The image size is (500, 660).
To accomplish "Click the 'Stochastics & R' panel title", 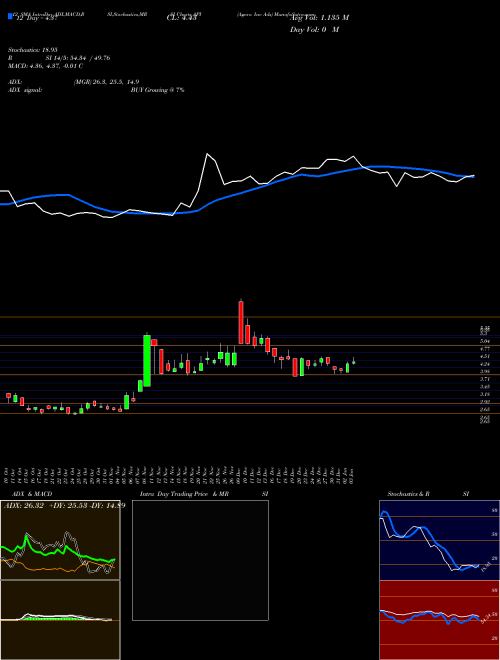I will pyautogui.click(x=408, y=494).
